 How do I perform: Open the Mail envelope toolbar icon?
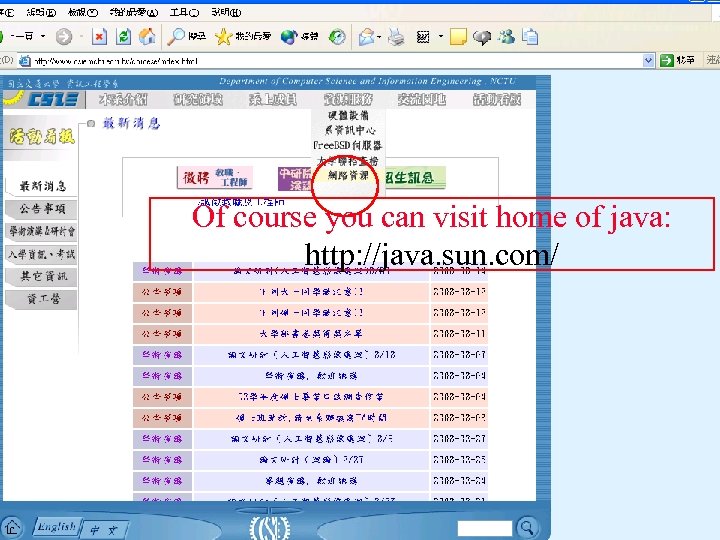click(366, 36)
